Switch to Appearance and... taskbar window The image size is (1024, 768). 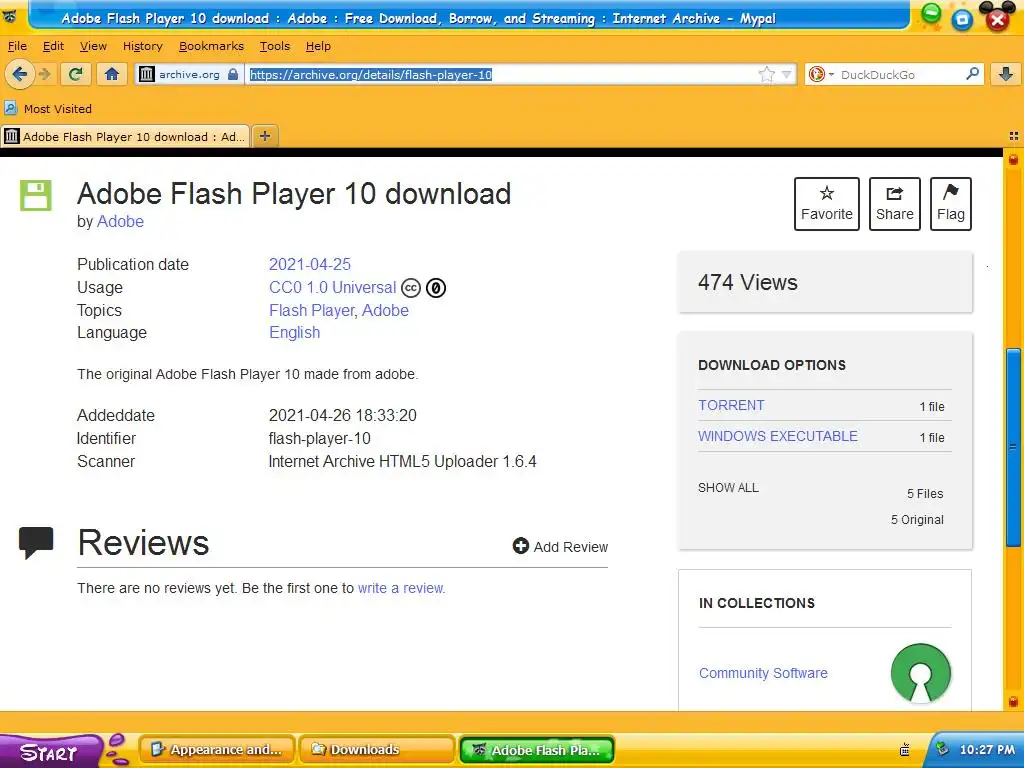[x=217, y=750]
